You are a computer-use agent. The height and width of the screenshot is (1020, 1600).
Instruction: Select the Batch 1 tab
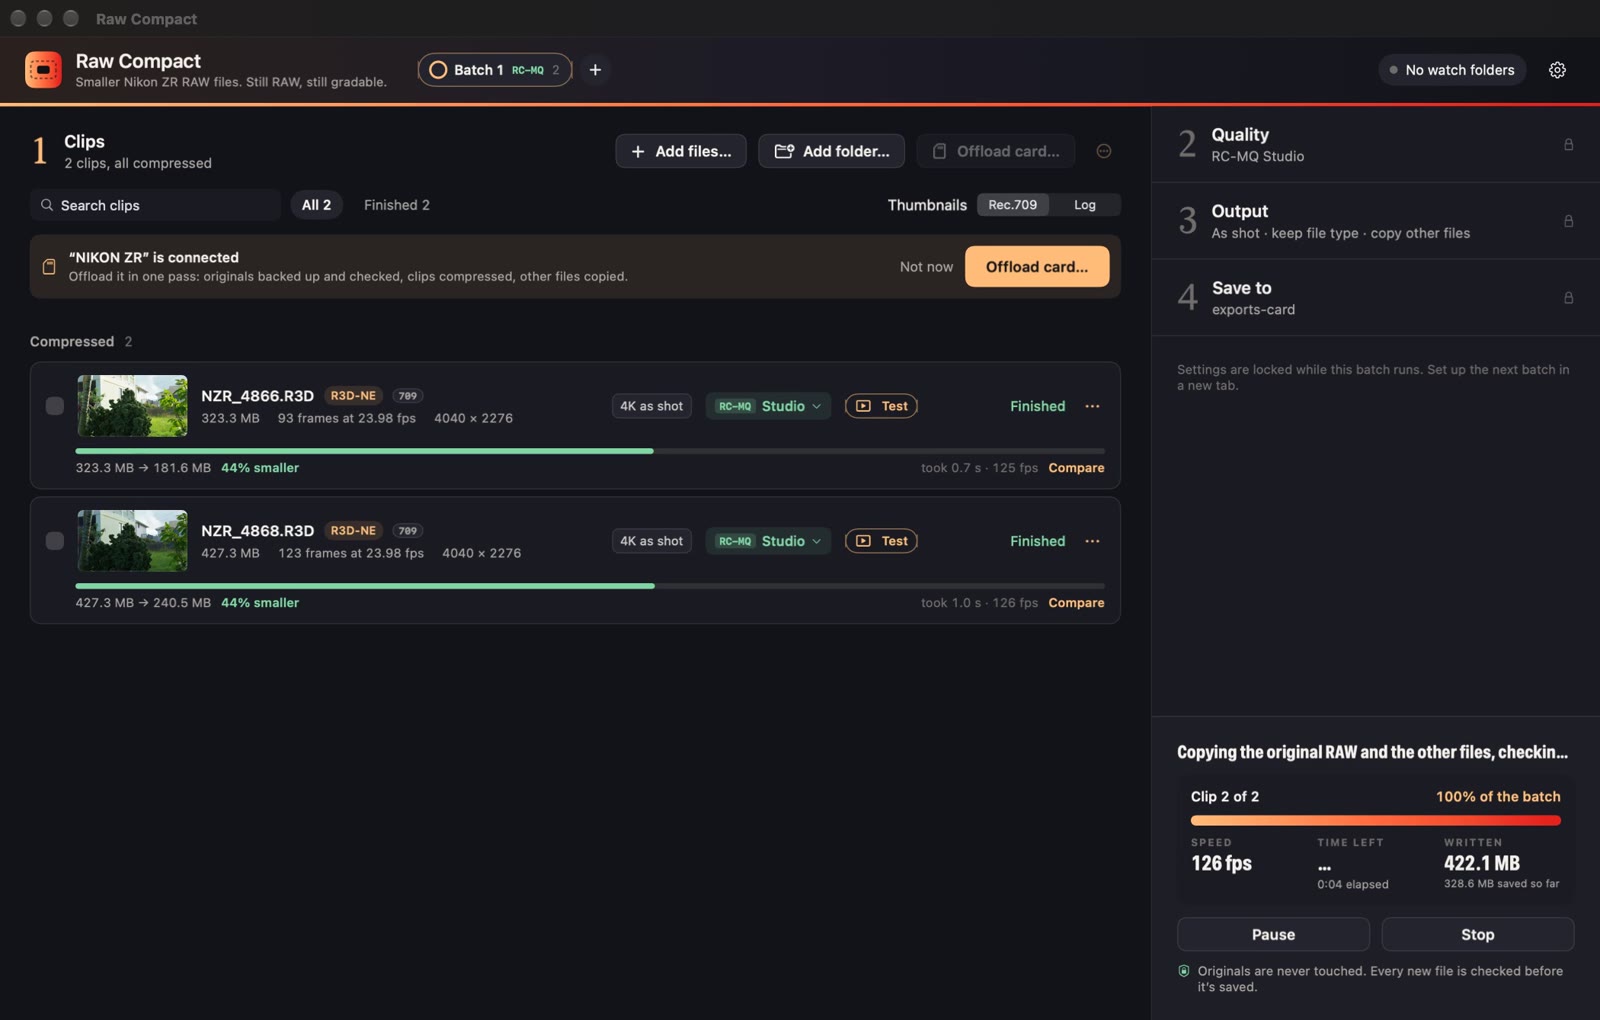click(495, 70)
